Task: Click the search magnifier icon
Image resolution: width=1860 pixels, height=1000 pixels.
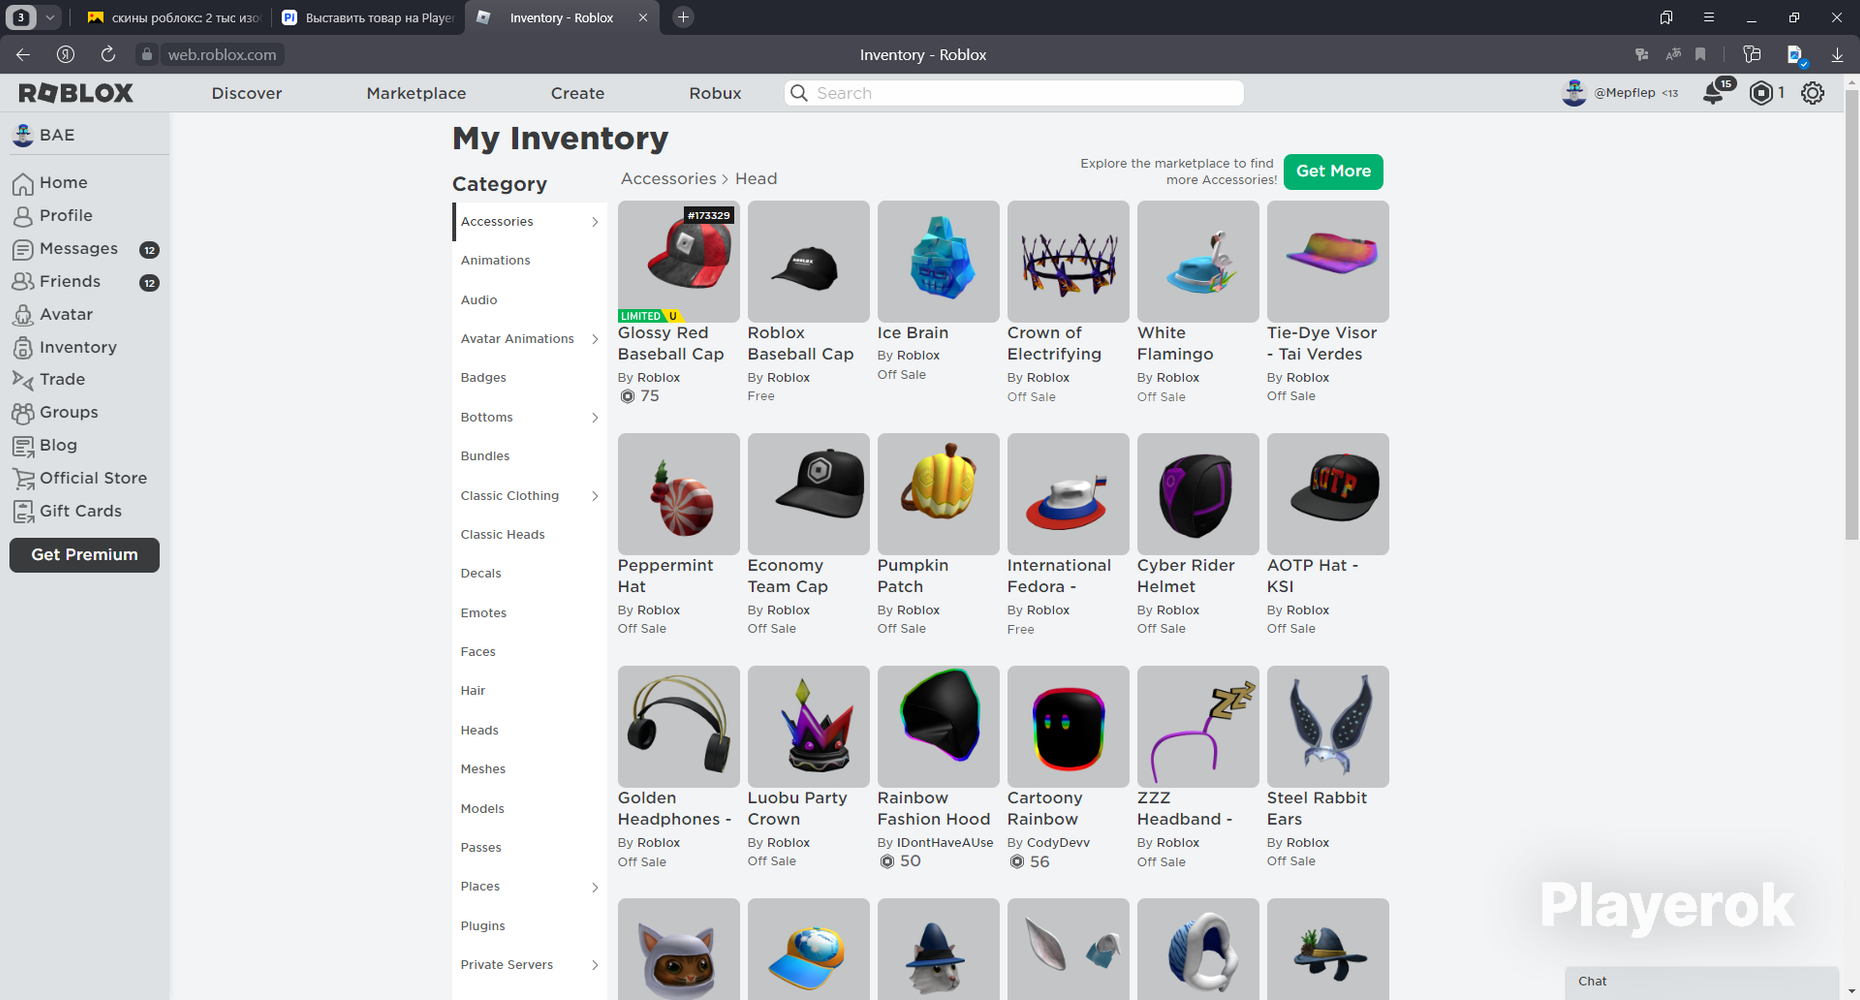Action: tap(799, 93)
